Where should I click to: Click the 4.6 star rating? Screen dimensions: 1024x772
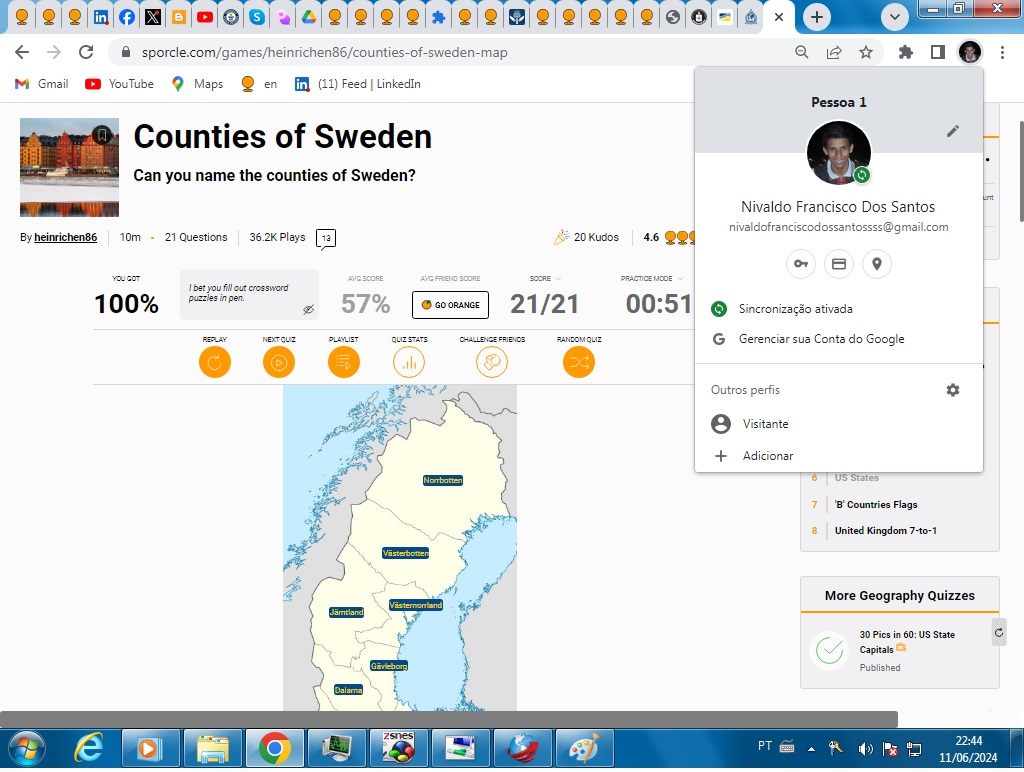(x=651, y=238)
